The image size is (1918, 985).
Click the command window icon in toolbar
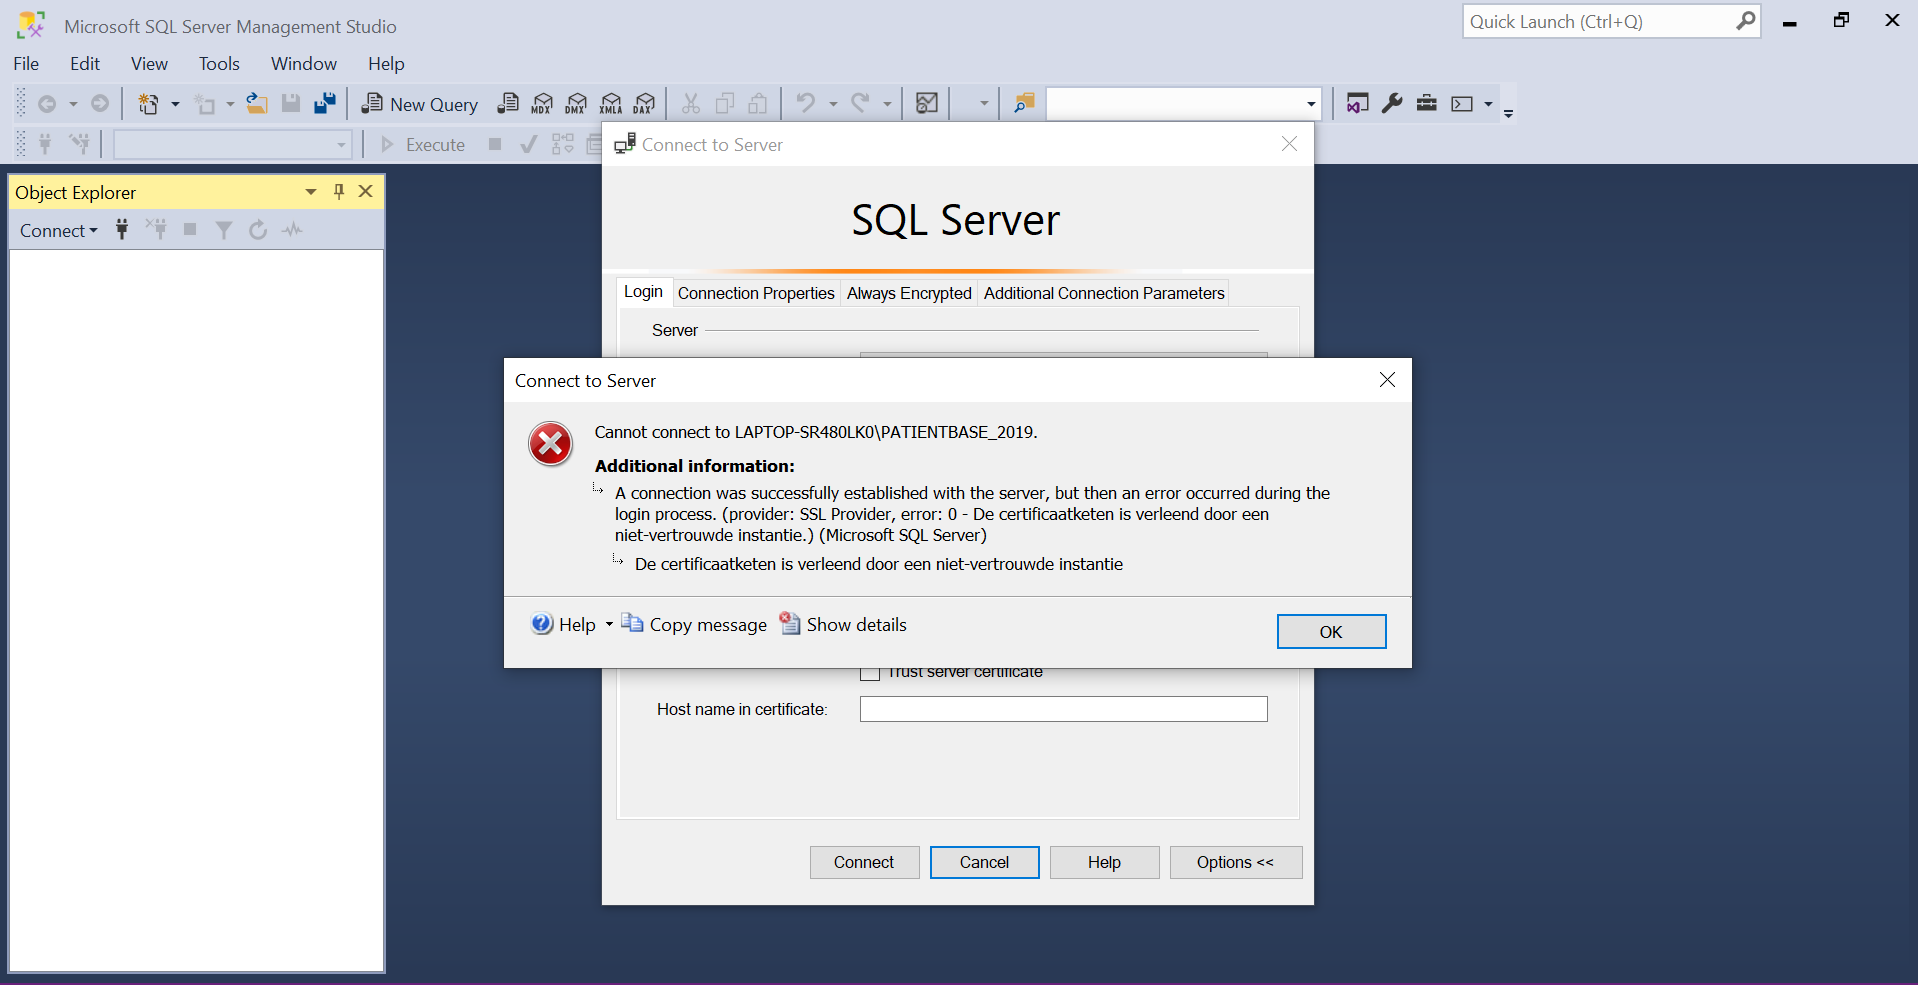[1462, 104]
